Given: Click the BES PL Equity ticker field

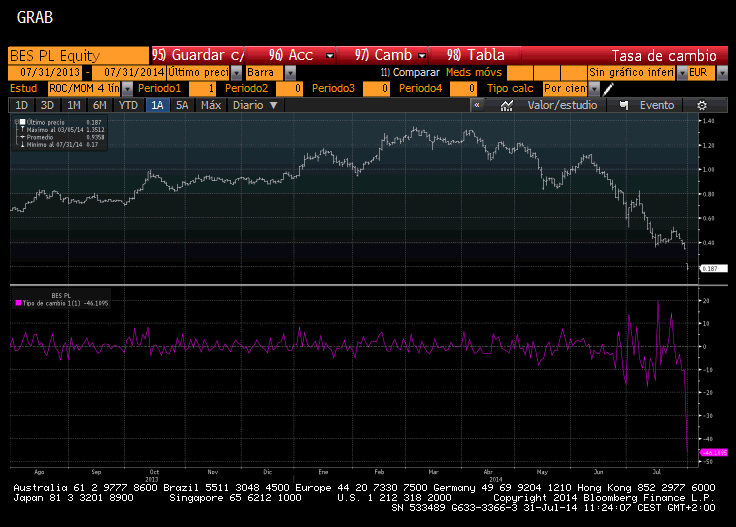Looking at the screenshot, I should point(78,56).
